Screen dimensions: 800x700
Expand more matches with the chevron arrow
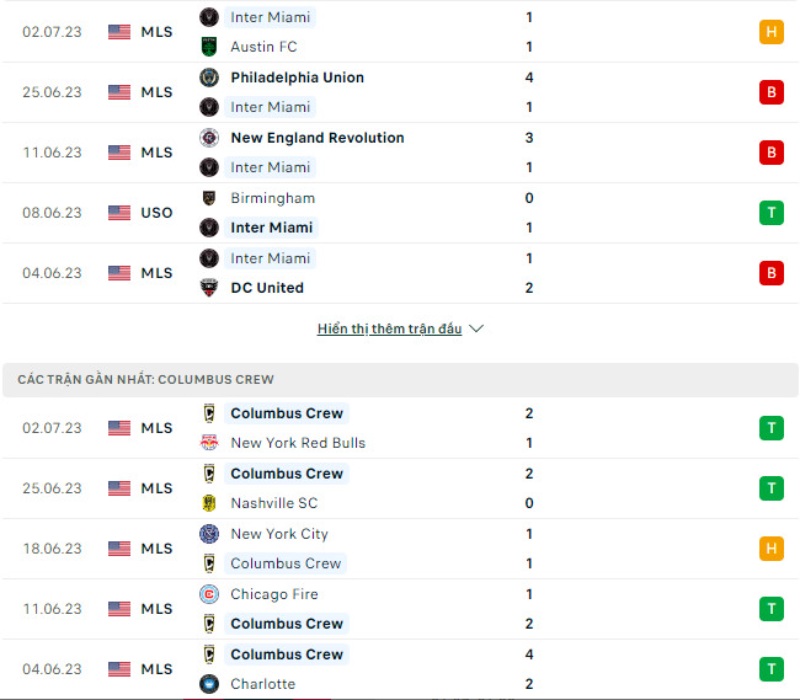(476, 329)
